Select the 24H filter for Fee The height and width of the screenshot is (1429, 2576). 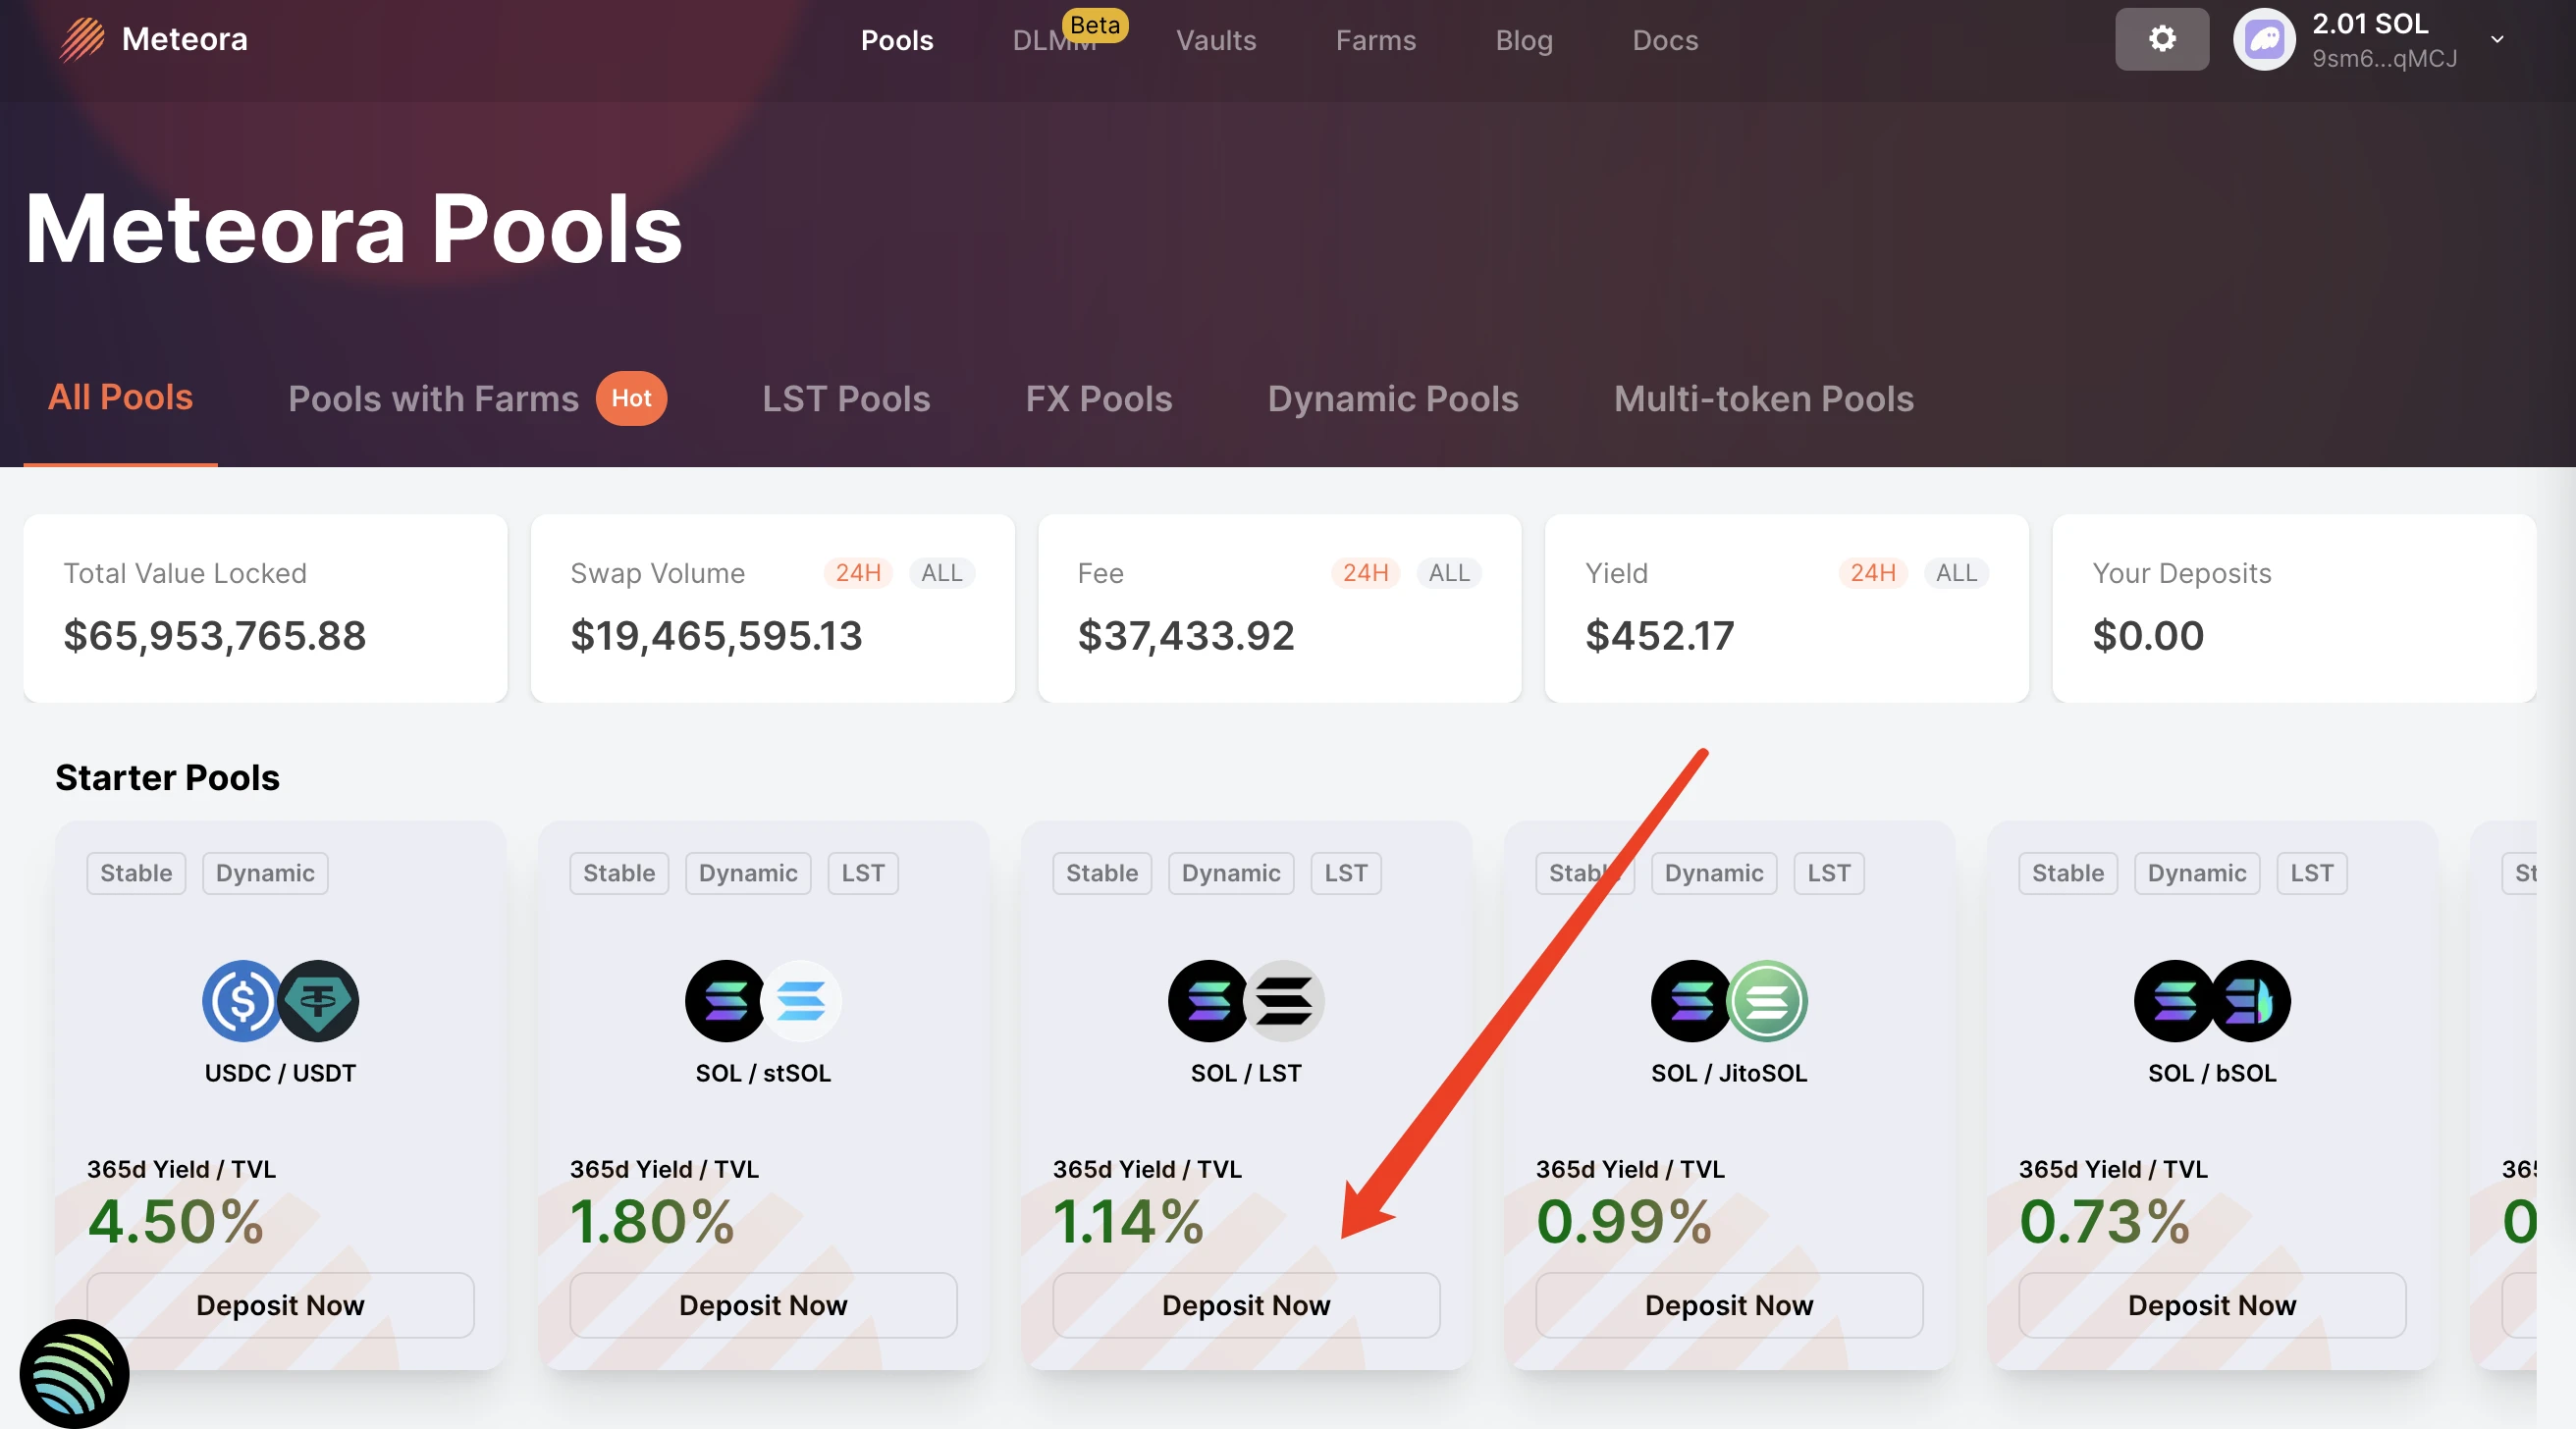tap(1365, 573)
